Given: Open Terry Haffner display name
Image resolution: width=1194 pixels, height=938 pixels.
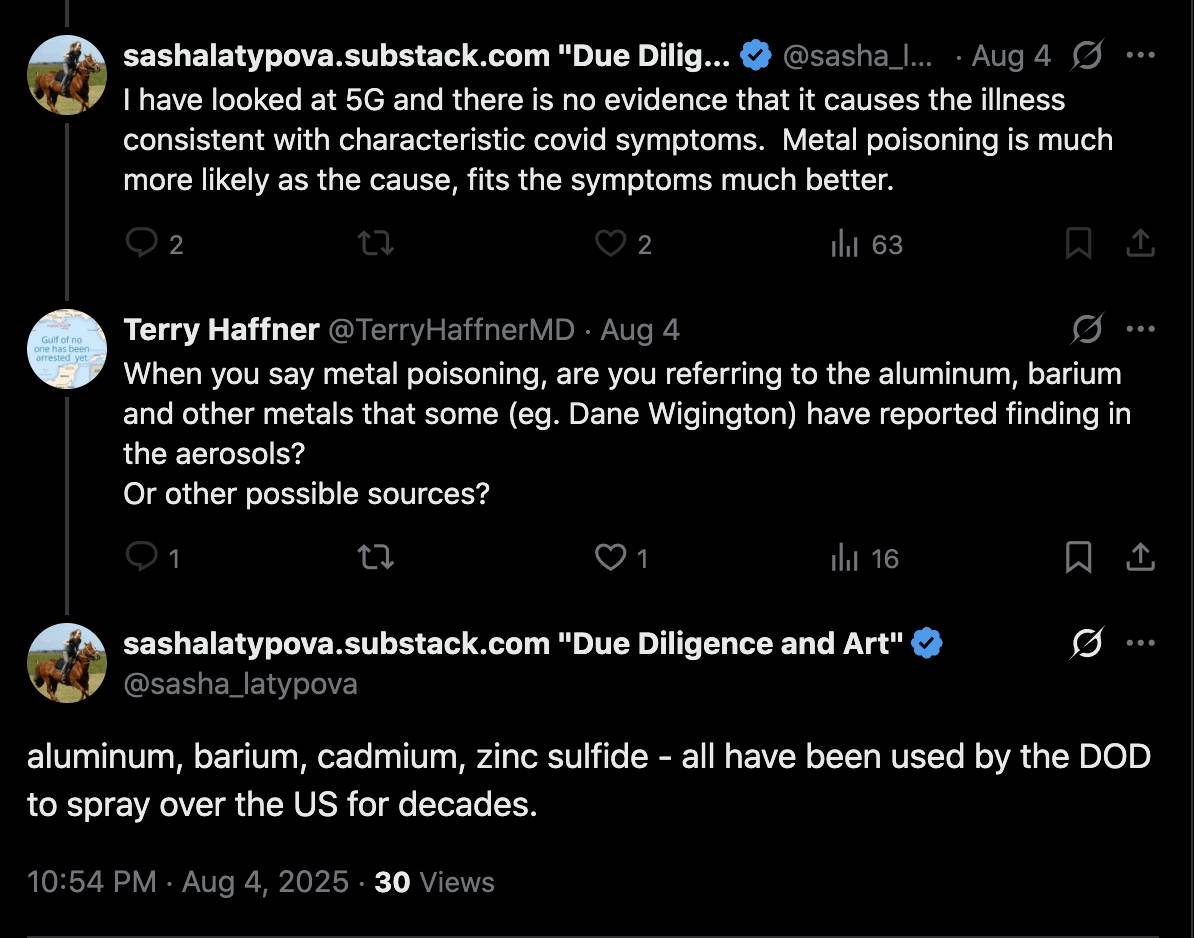Looking at the screenshot, I should click(221, 330).
